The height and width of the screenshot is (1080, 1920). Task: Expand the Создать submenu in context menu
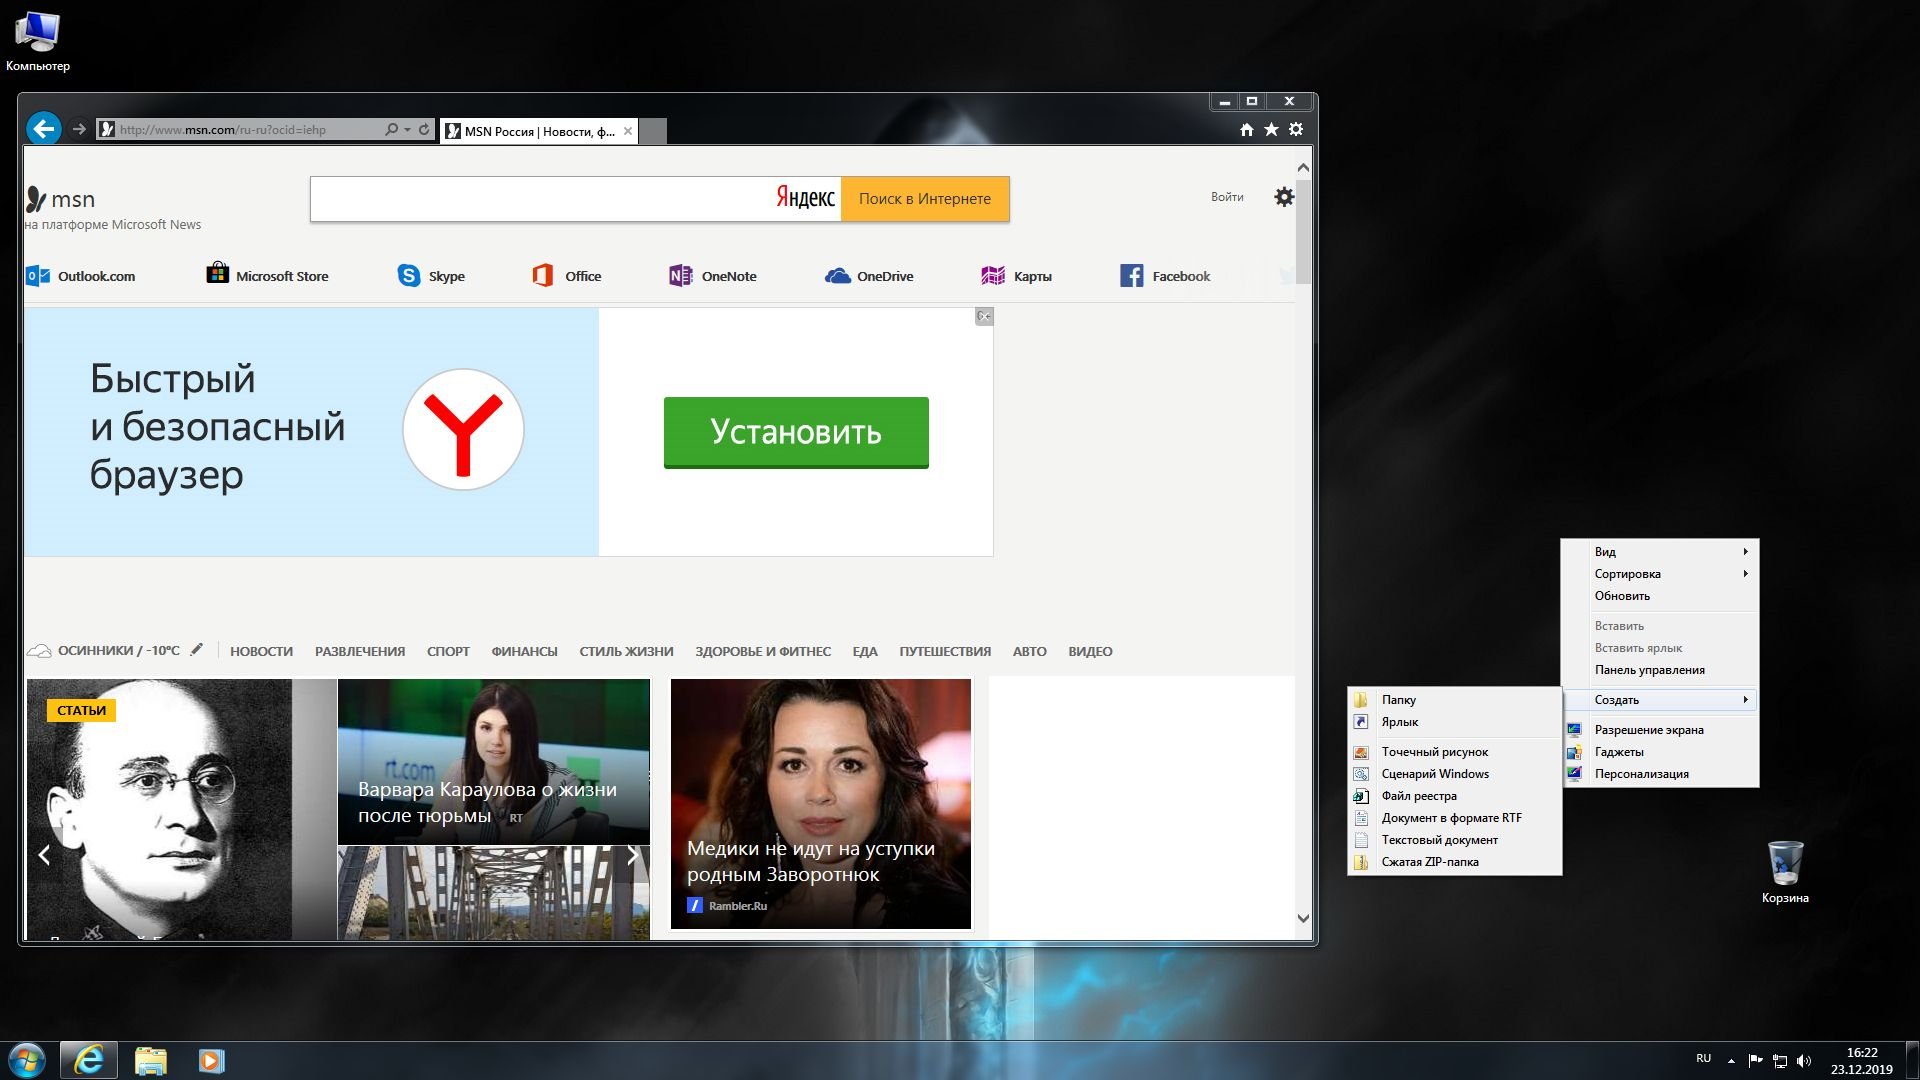coord(1662,699)
